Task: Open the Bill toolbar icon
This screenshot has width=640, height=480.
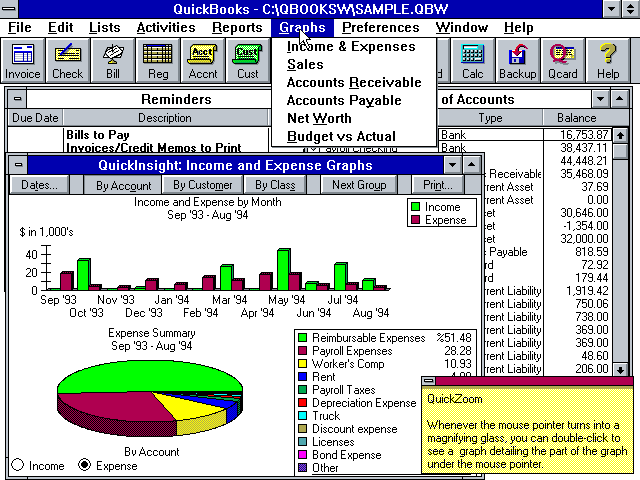Action: click(x=113, y=61)
